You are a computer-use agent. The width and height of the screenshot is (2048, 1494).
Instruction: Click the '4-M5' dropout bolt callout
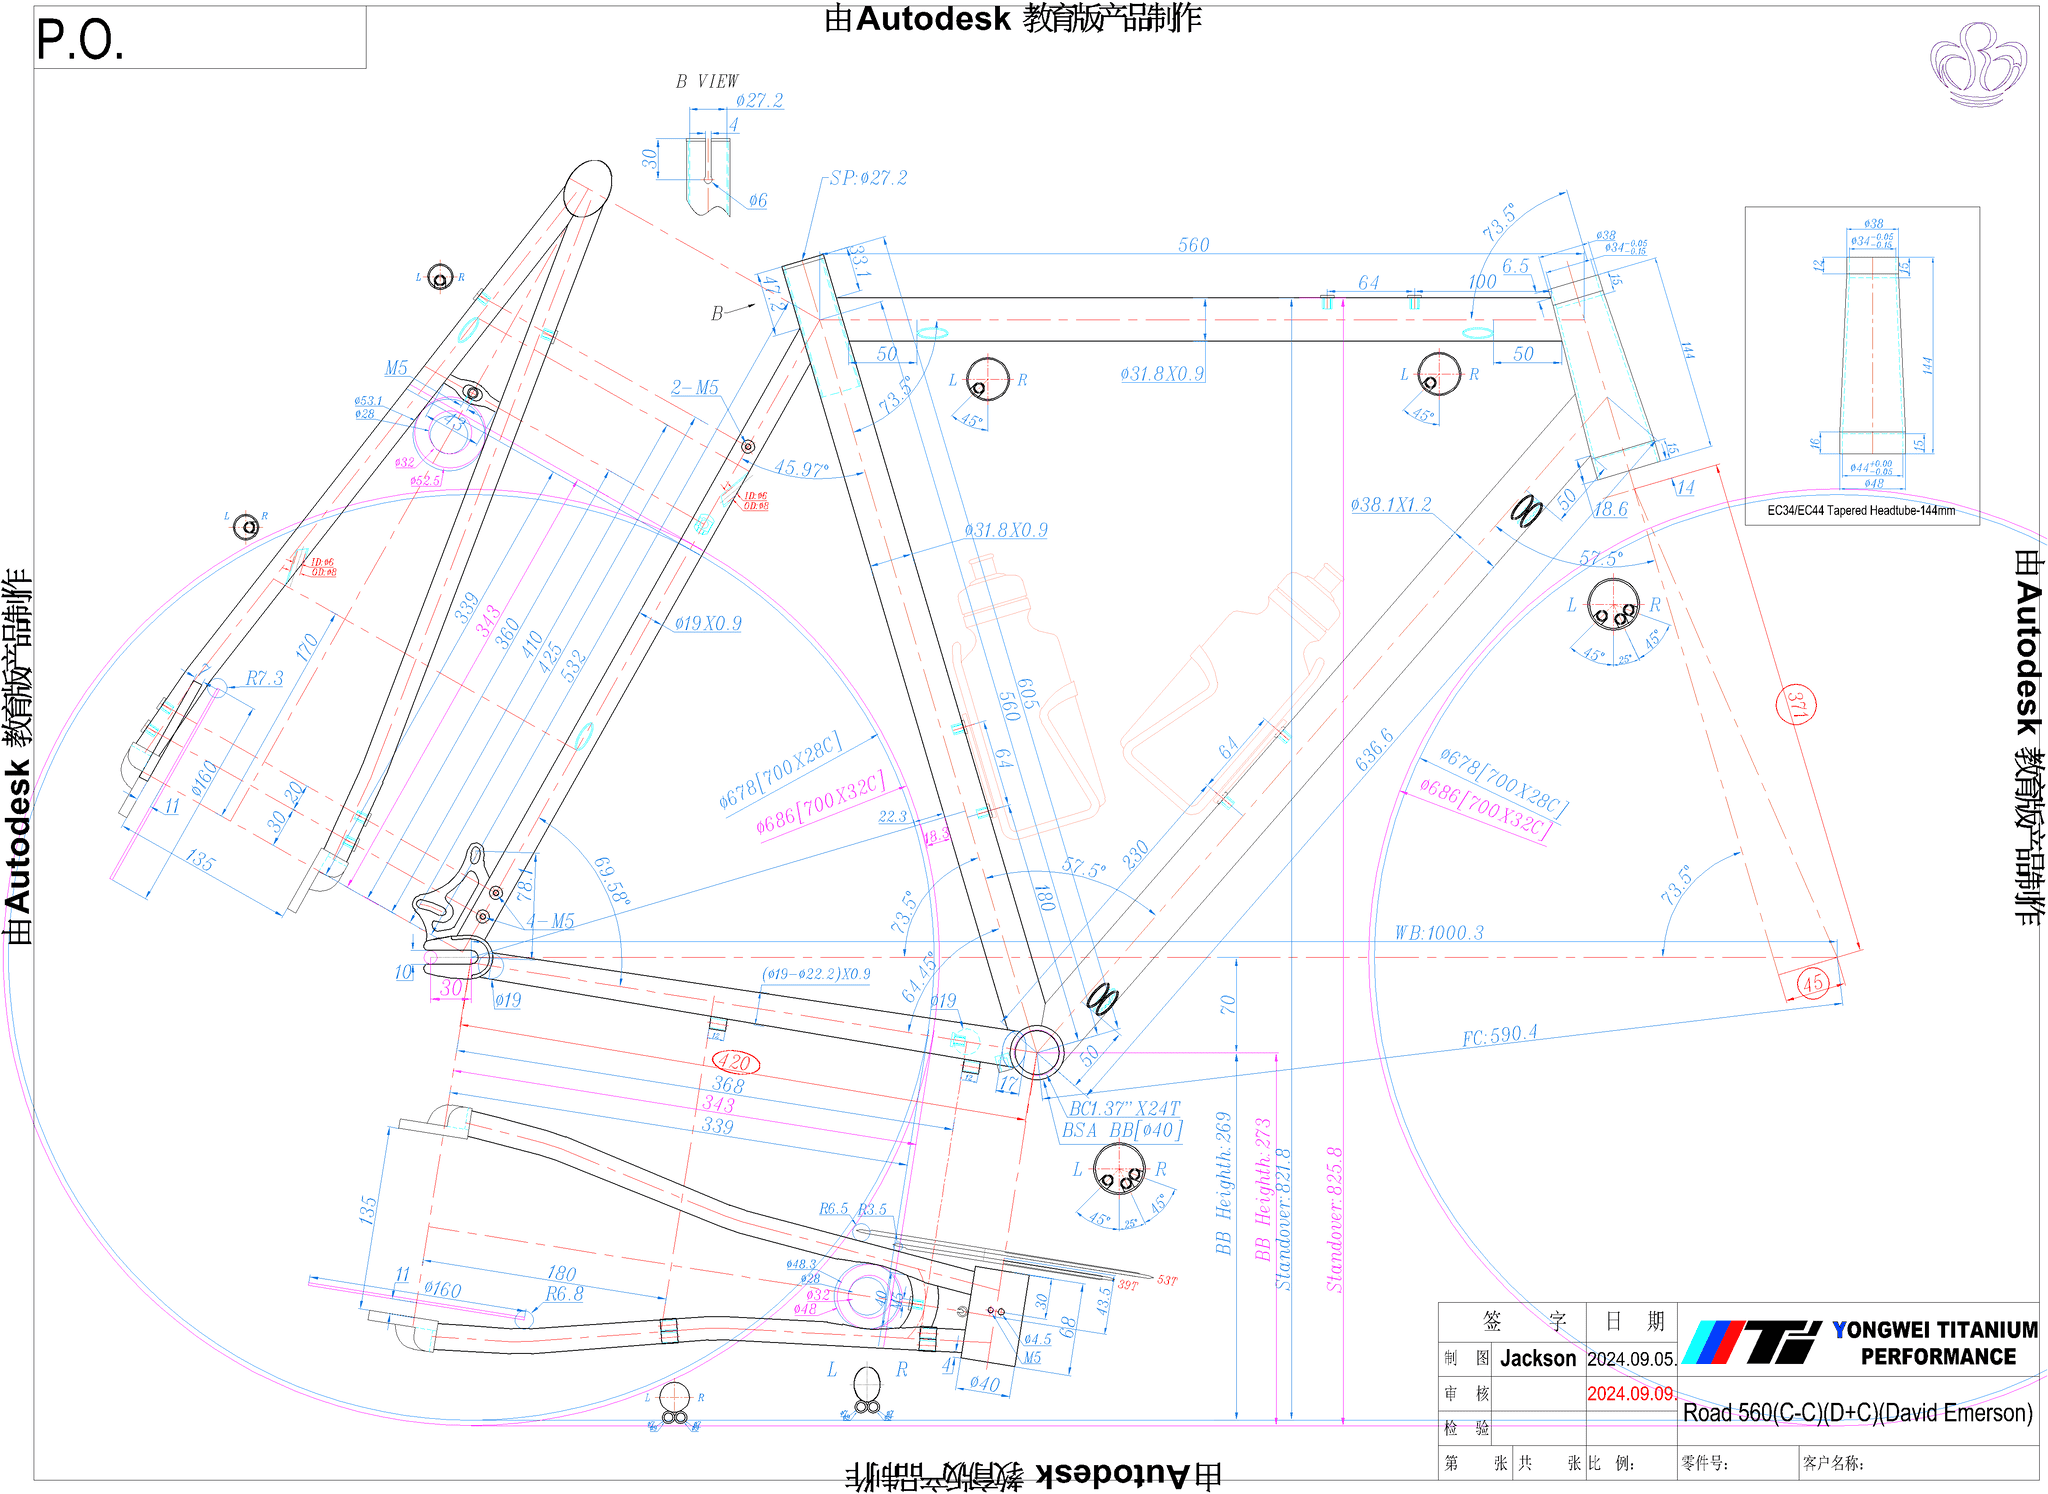click(550, 921)
